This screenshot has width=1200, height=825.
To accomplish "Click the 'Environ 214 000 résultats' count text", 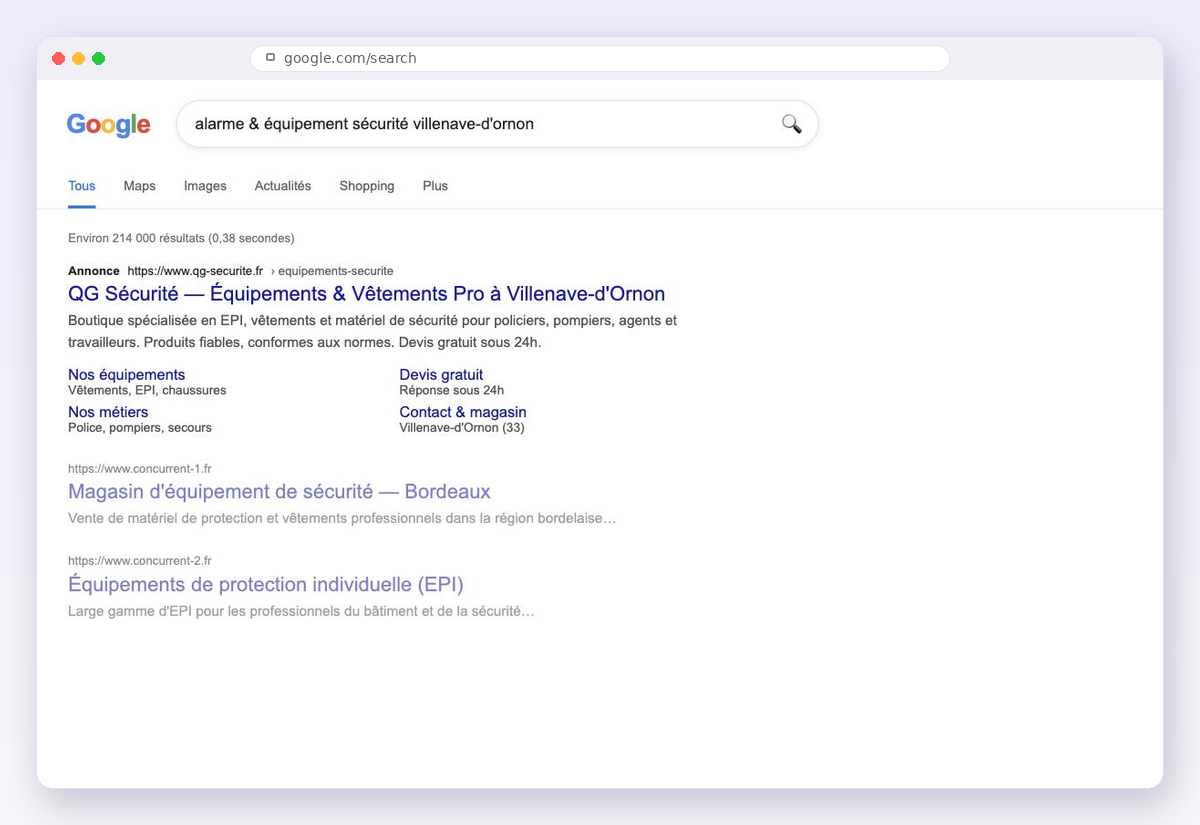I will (181, 238).
